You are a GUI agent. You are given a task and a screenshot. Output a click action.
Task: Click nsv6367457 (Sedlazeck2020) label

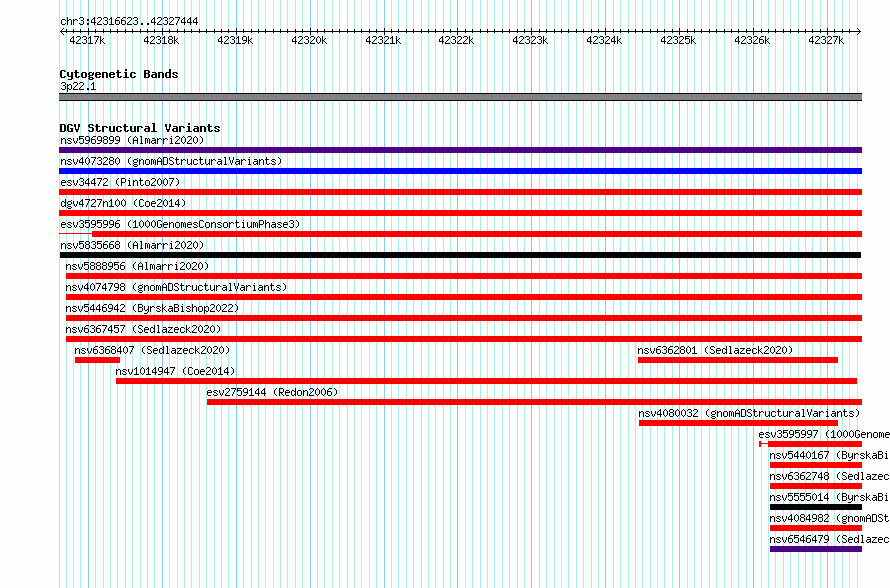click(x=143, y=329)
